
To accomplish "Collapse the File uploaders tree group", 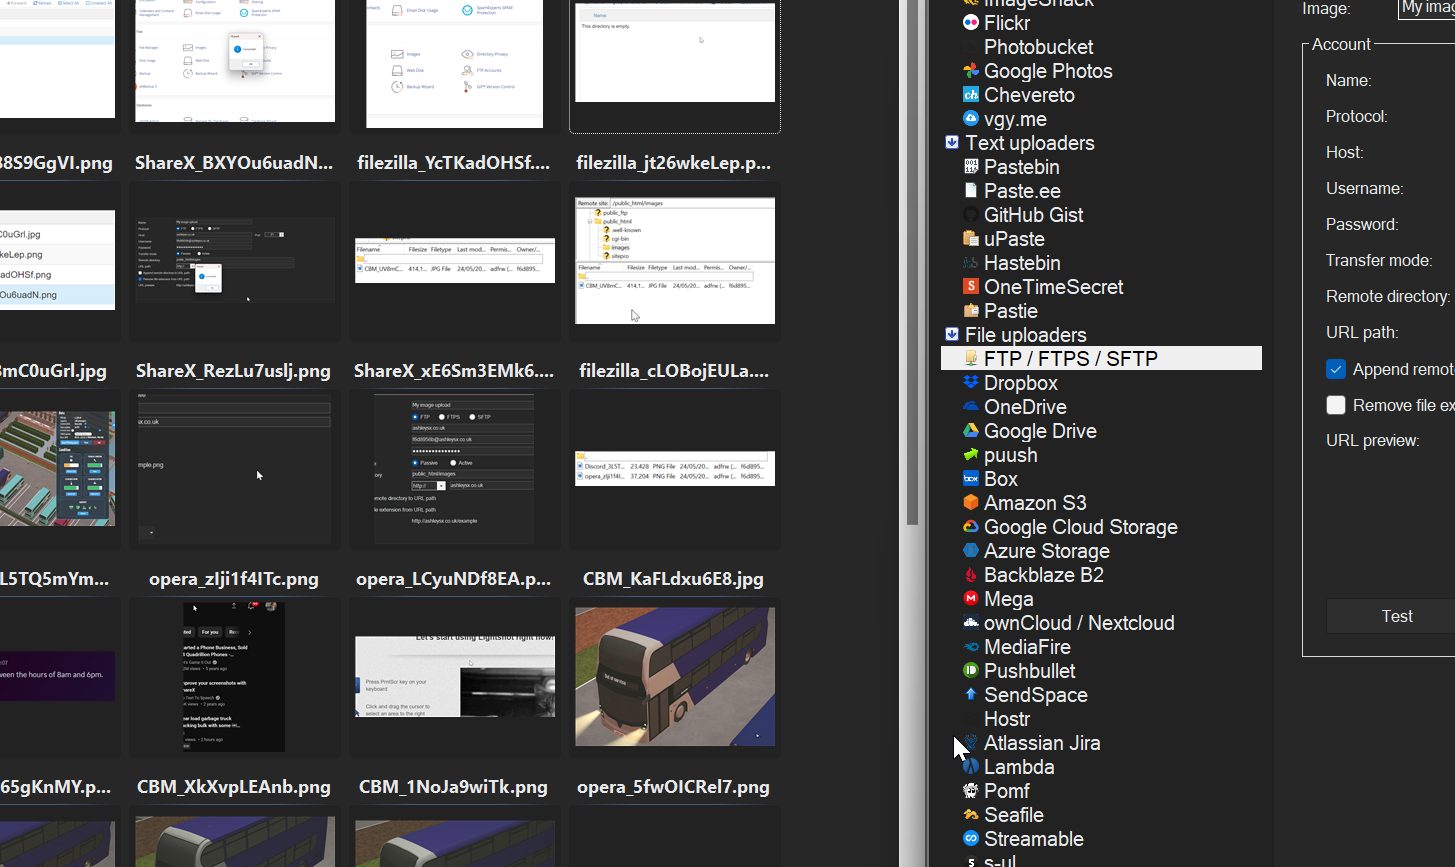I will pyautogui.click(x=952, y=335).
